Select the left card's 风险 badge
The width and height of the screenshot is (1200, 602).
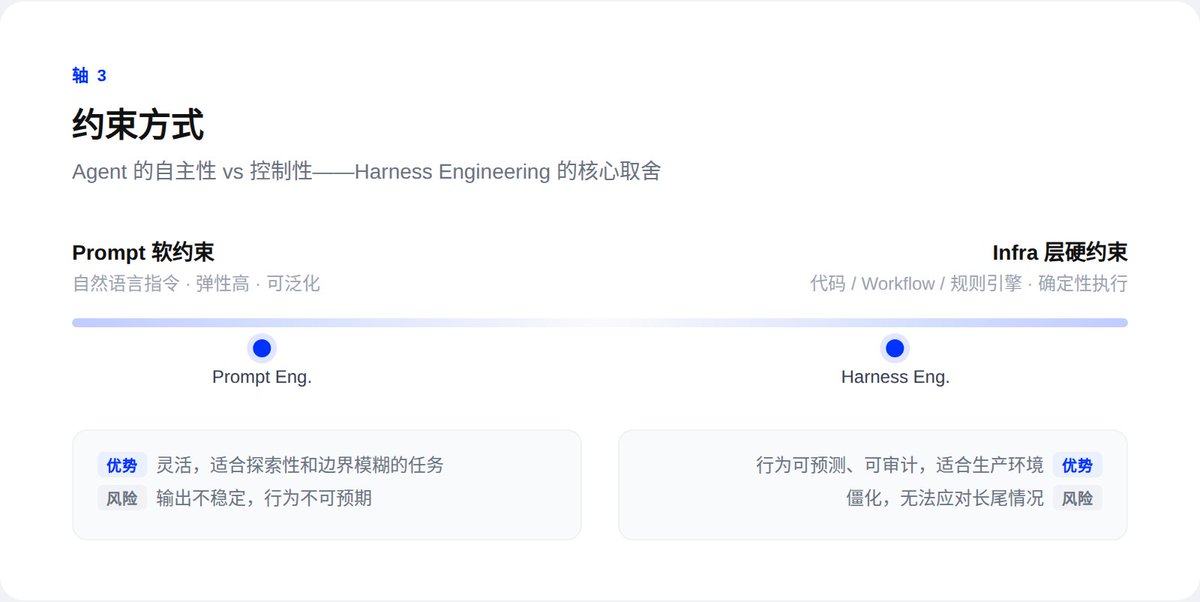122,498
